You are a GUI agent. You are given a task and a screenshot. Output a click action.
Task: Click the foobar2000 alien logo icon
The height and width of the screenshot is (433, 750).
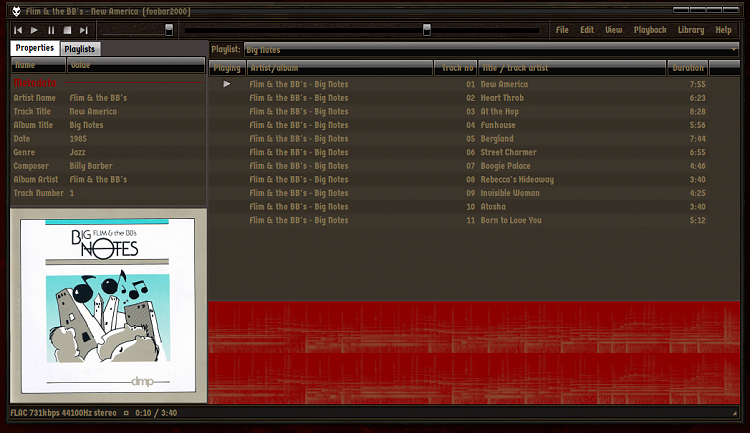(x=16, y=11)
